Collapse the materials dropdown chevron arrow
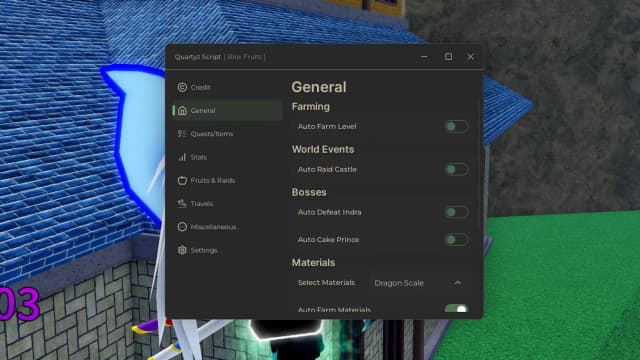The width and height of the screenshot is (640, 360). point(458,283)
